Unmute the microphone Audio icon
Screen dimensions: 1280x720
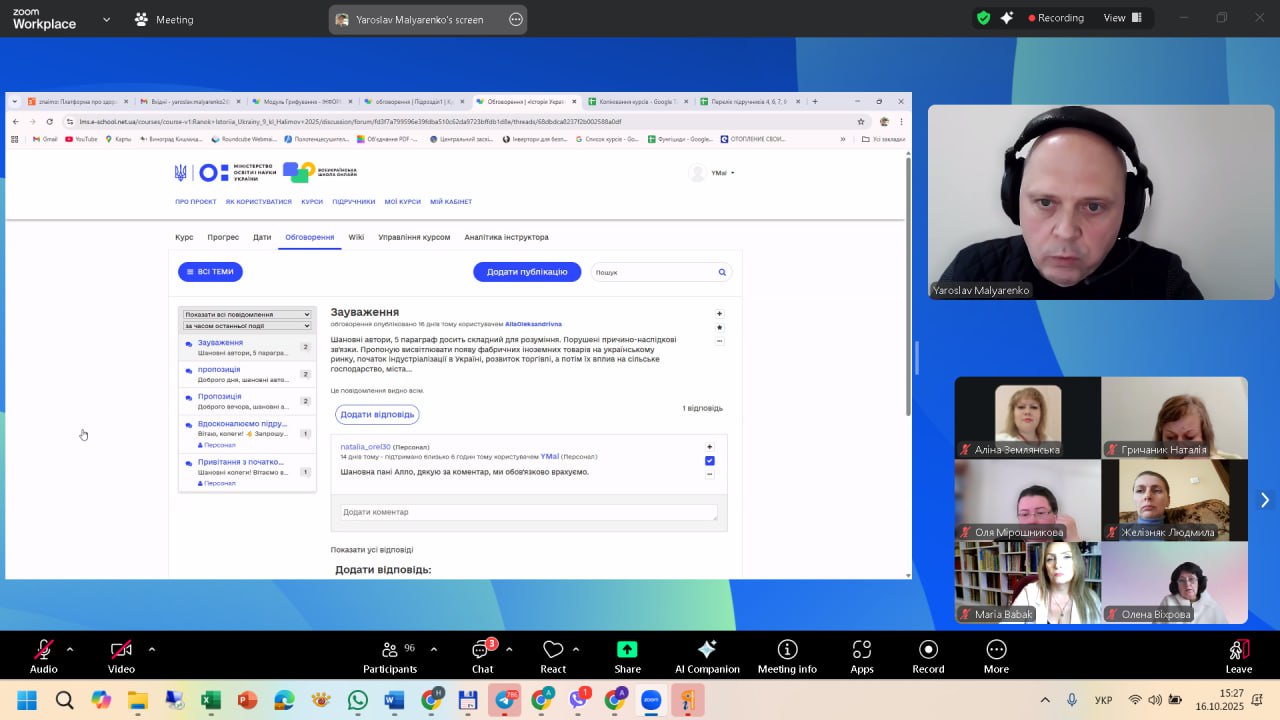click(x=43, y=650)
